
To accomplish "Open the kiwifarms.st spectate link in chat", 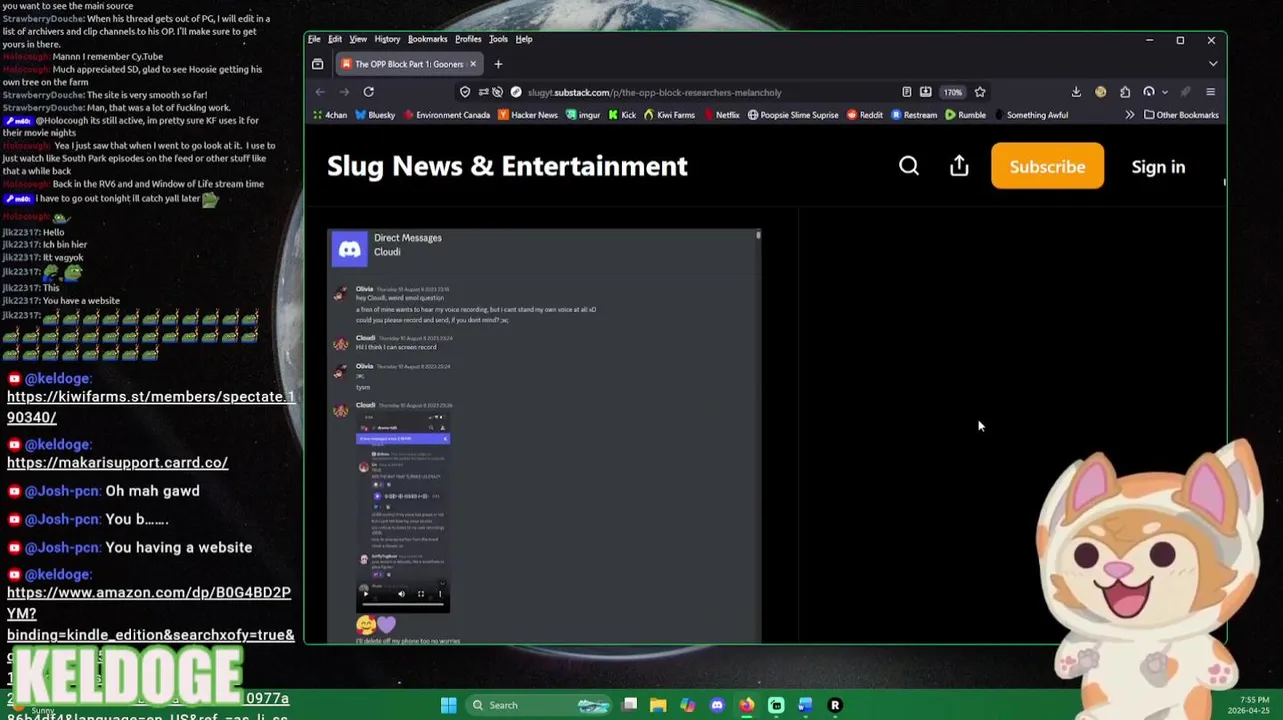I will (x=150, y=407).
